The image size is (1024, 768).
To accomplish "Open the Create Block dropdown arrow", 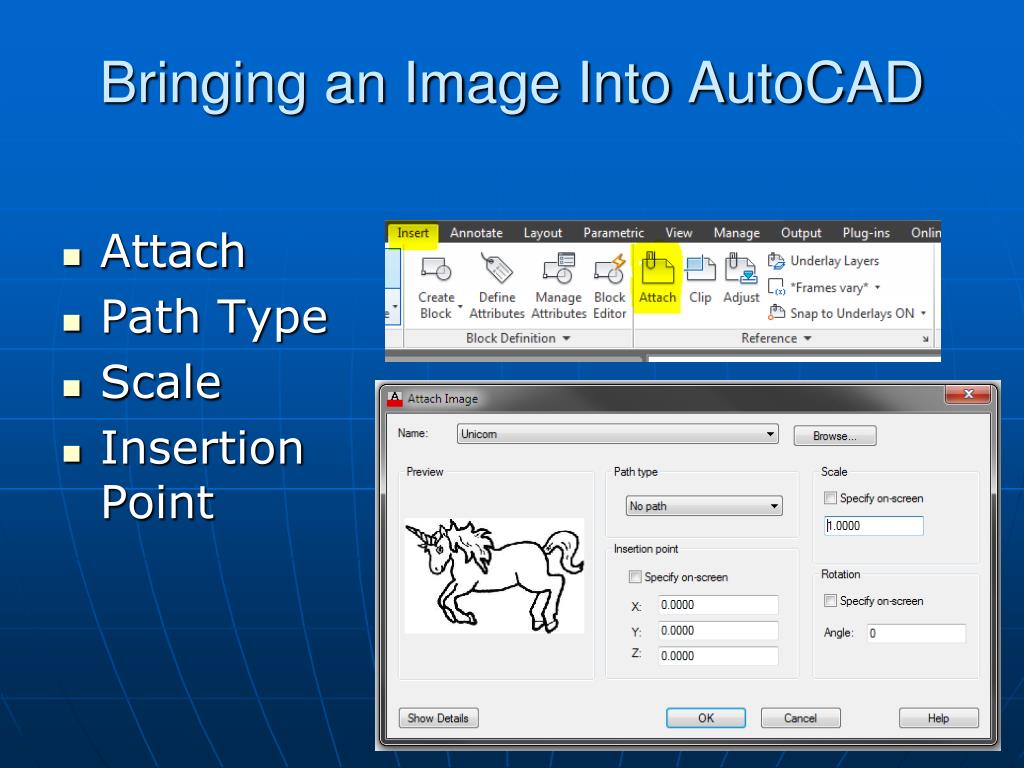I will [x=460, y=307].
